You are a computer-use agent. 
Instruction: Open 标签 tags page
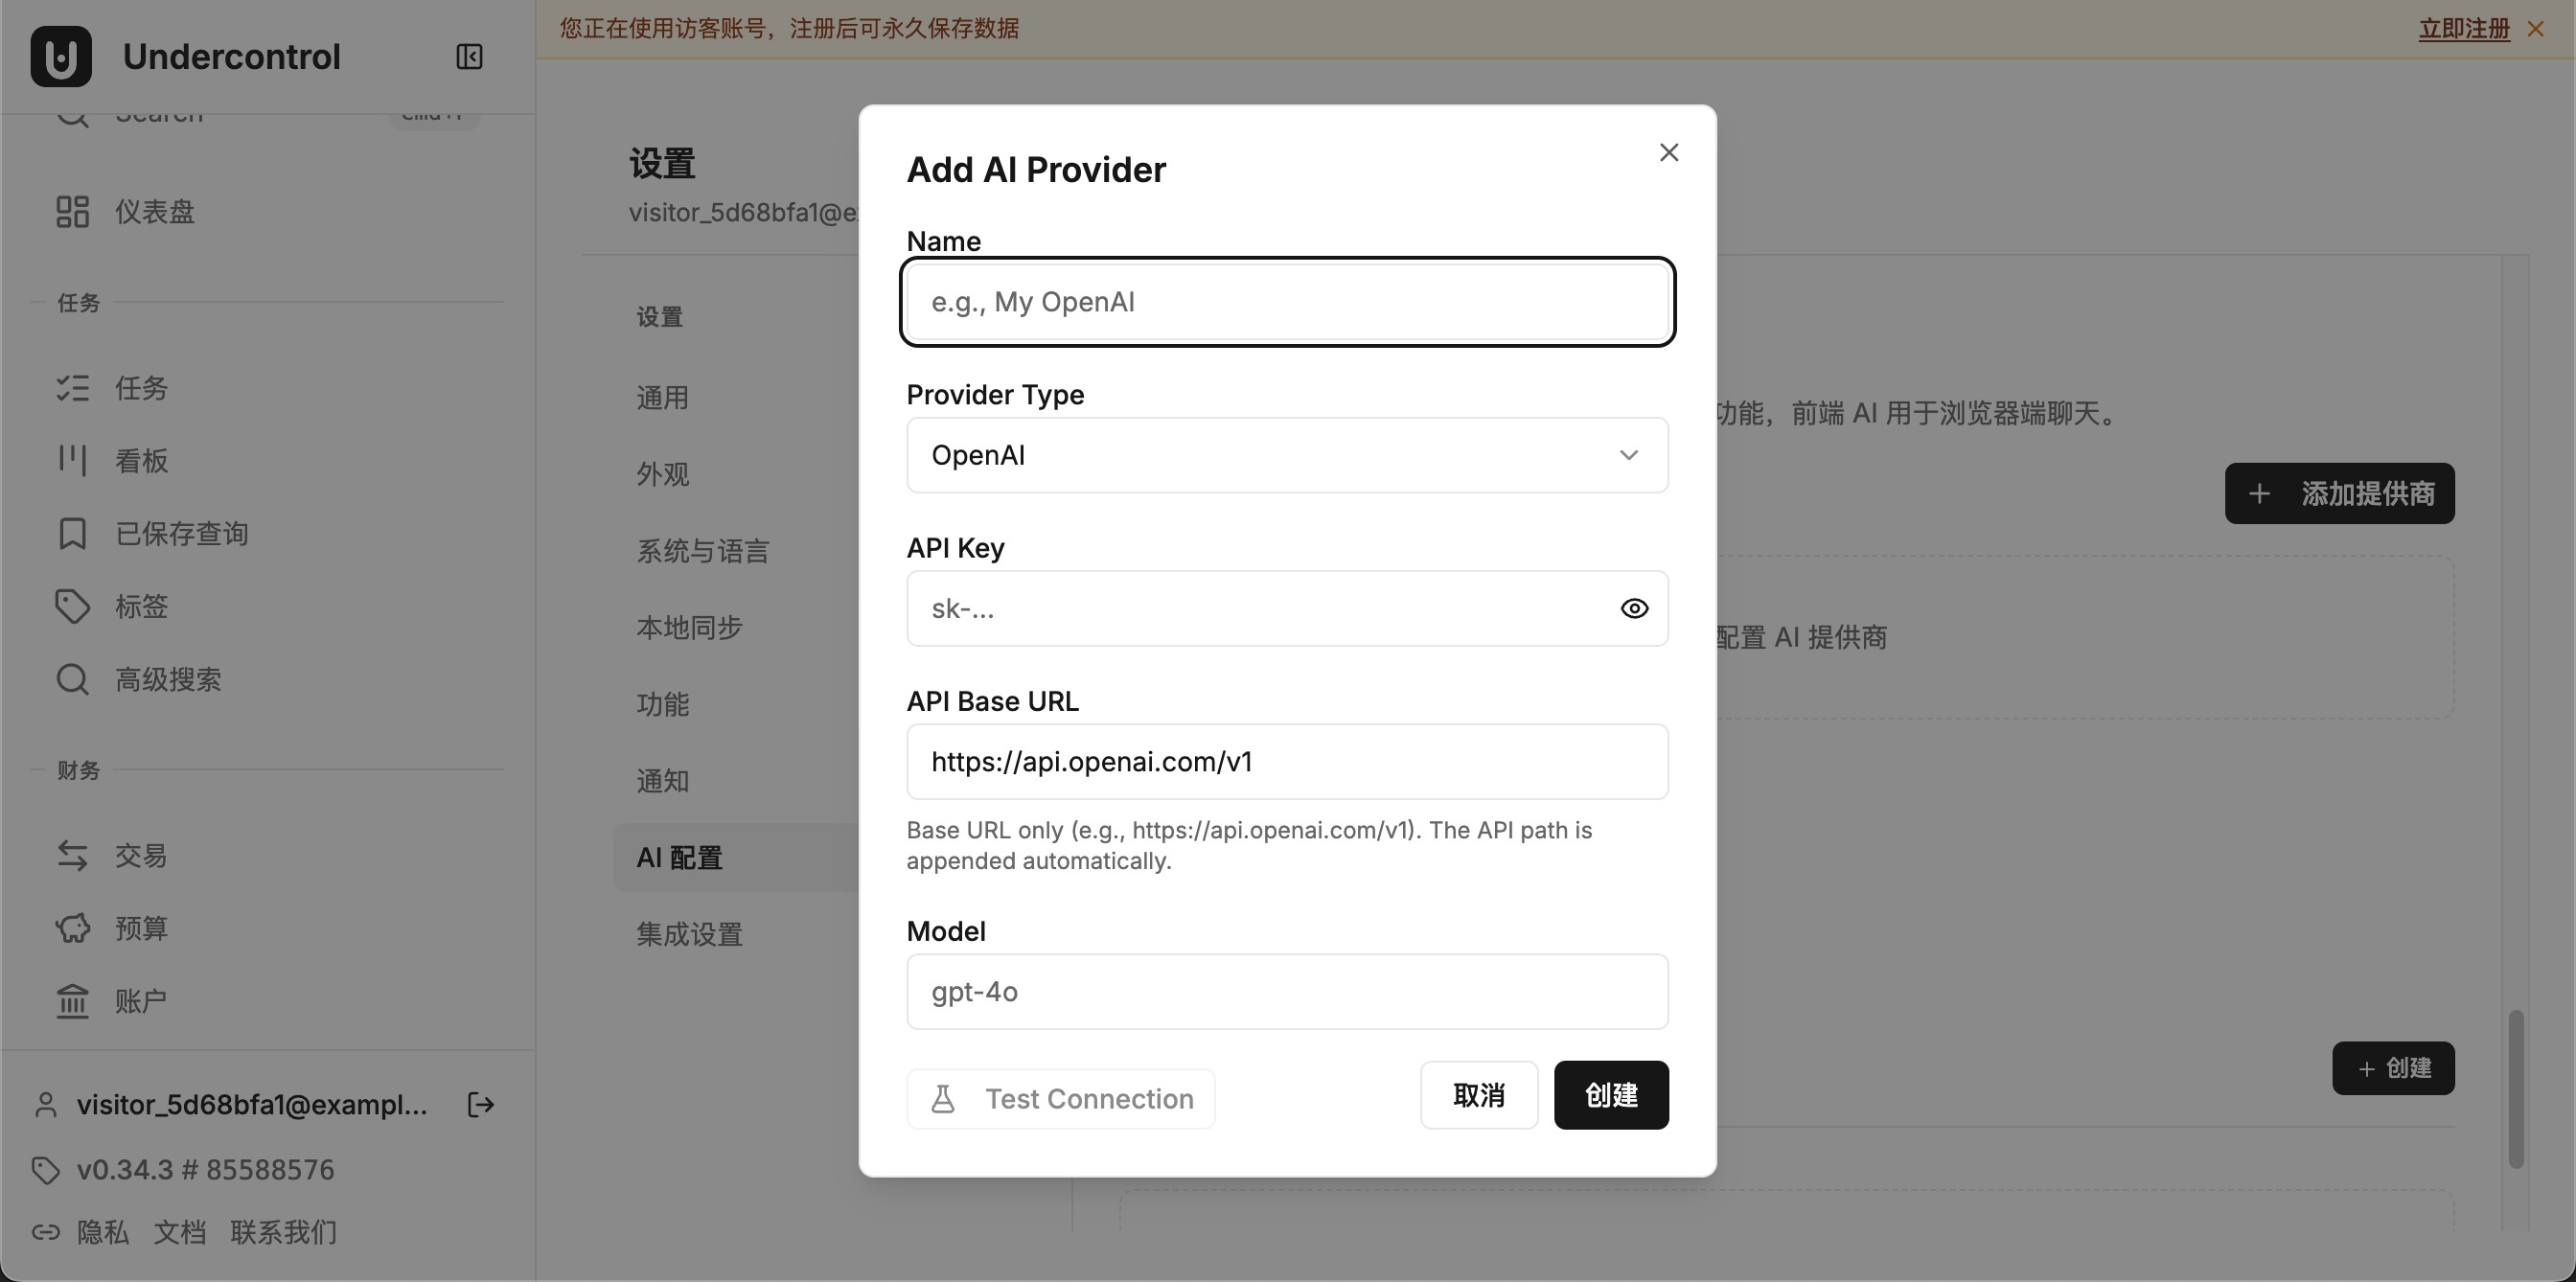[267, 607]
